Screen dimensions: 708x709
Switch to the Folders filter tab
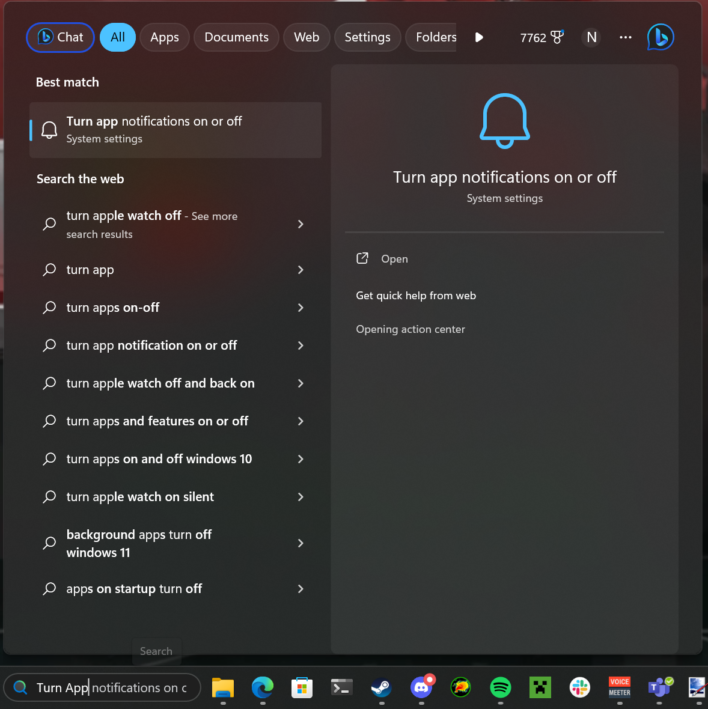pos(432,37)
